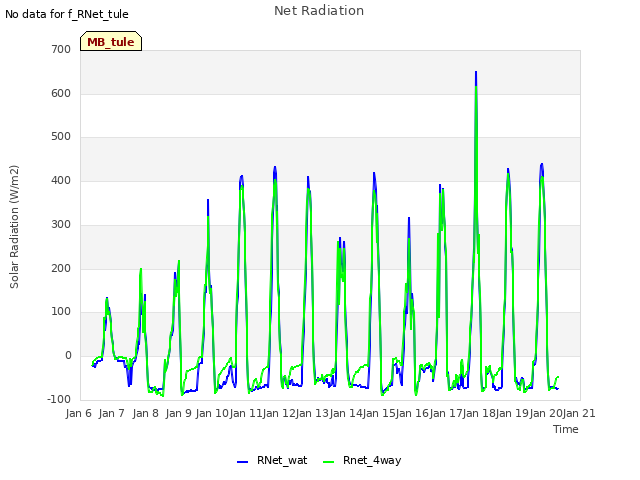Click the Jan 16 x-axis tick label
Image resolution: width=640 pixels, height=480 pixels.
412,413
